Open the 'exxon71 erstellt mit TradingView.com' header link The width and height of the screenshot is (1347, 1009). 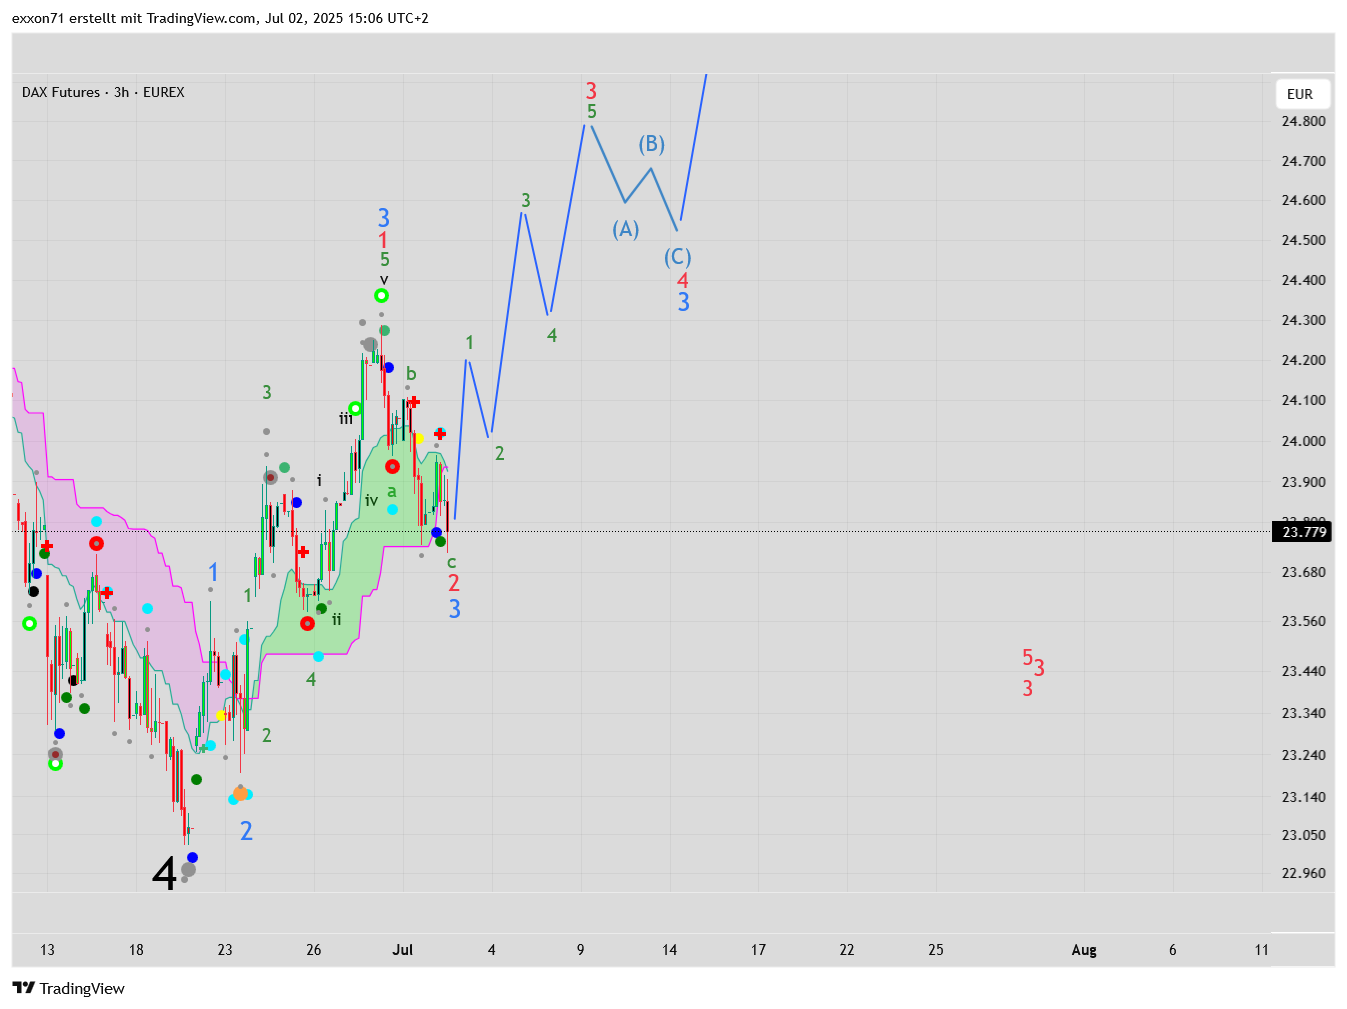(220, 18)
